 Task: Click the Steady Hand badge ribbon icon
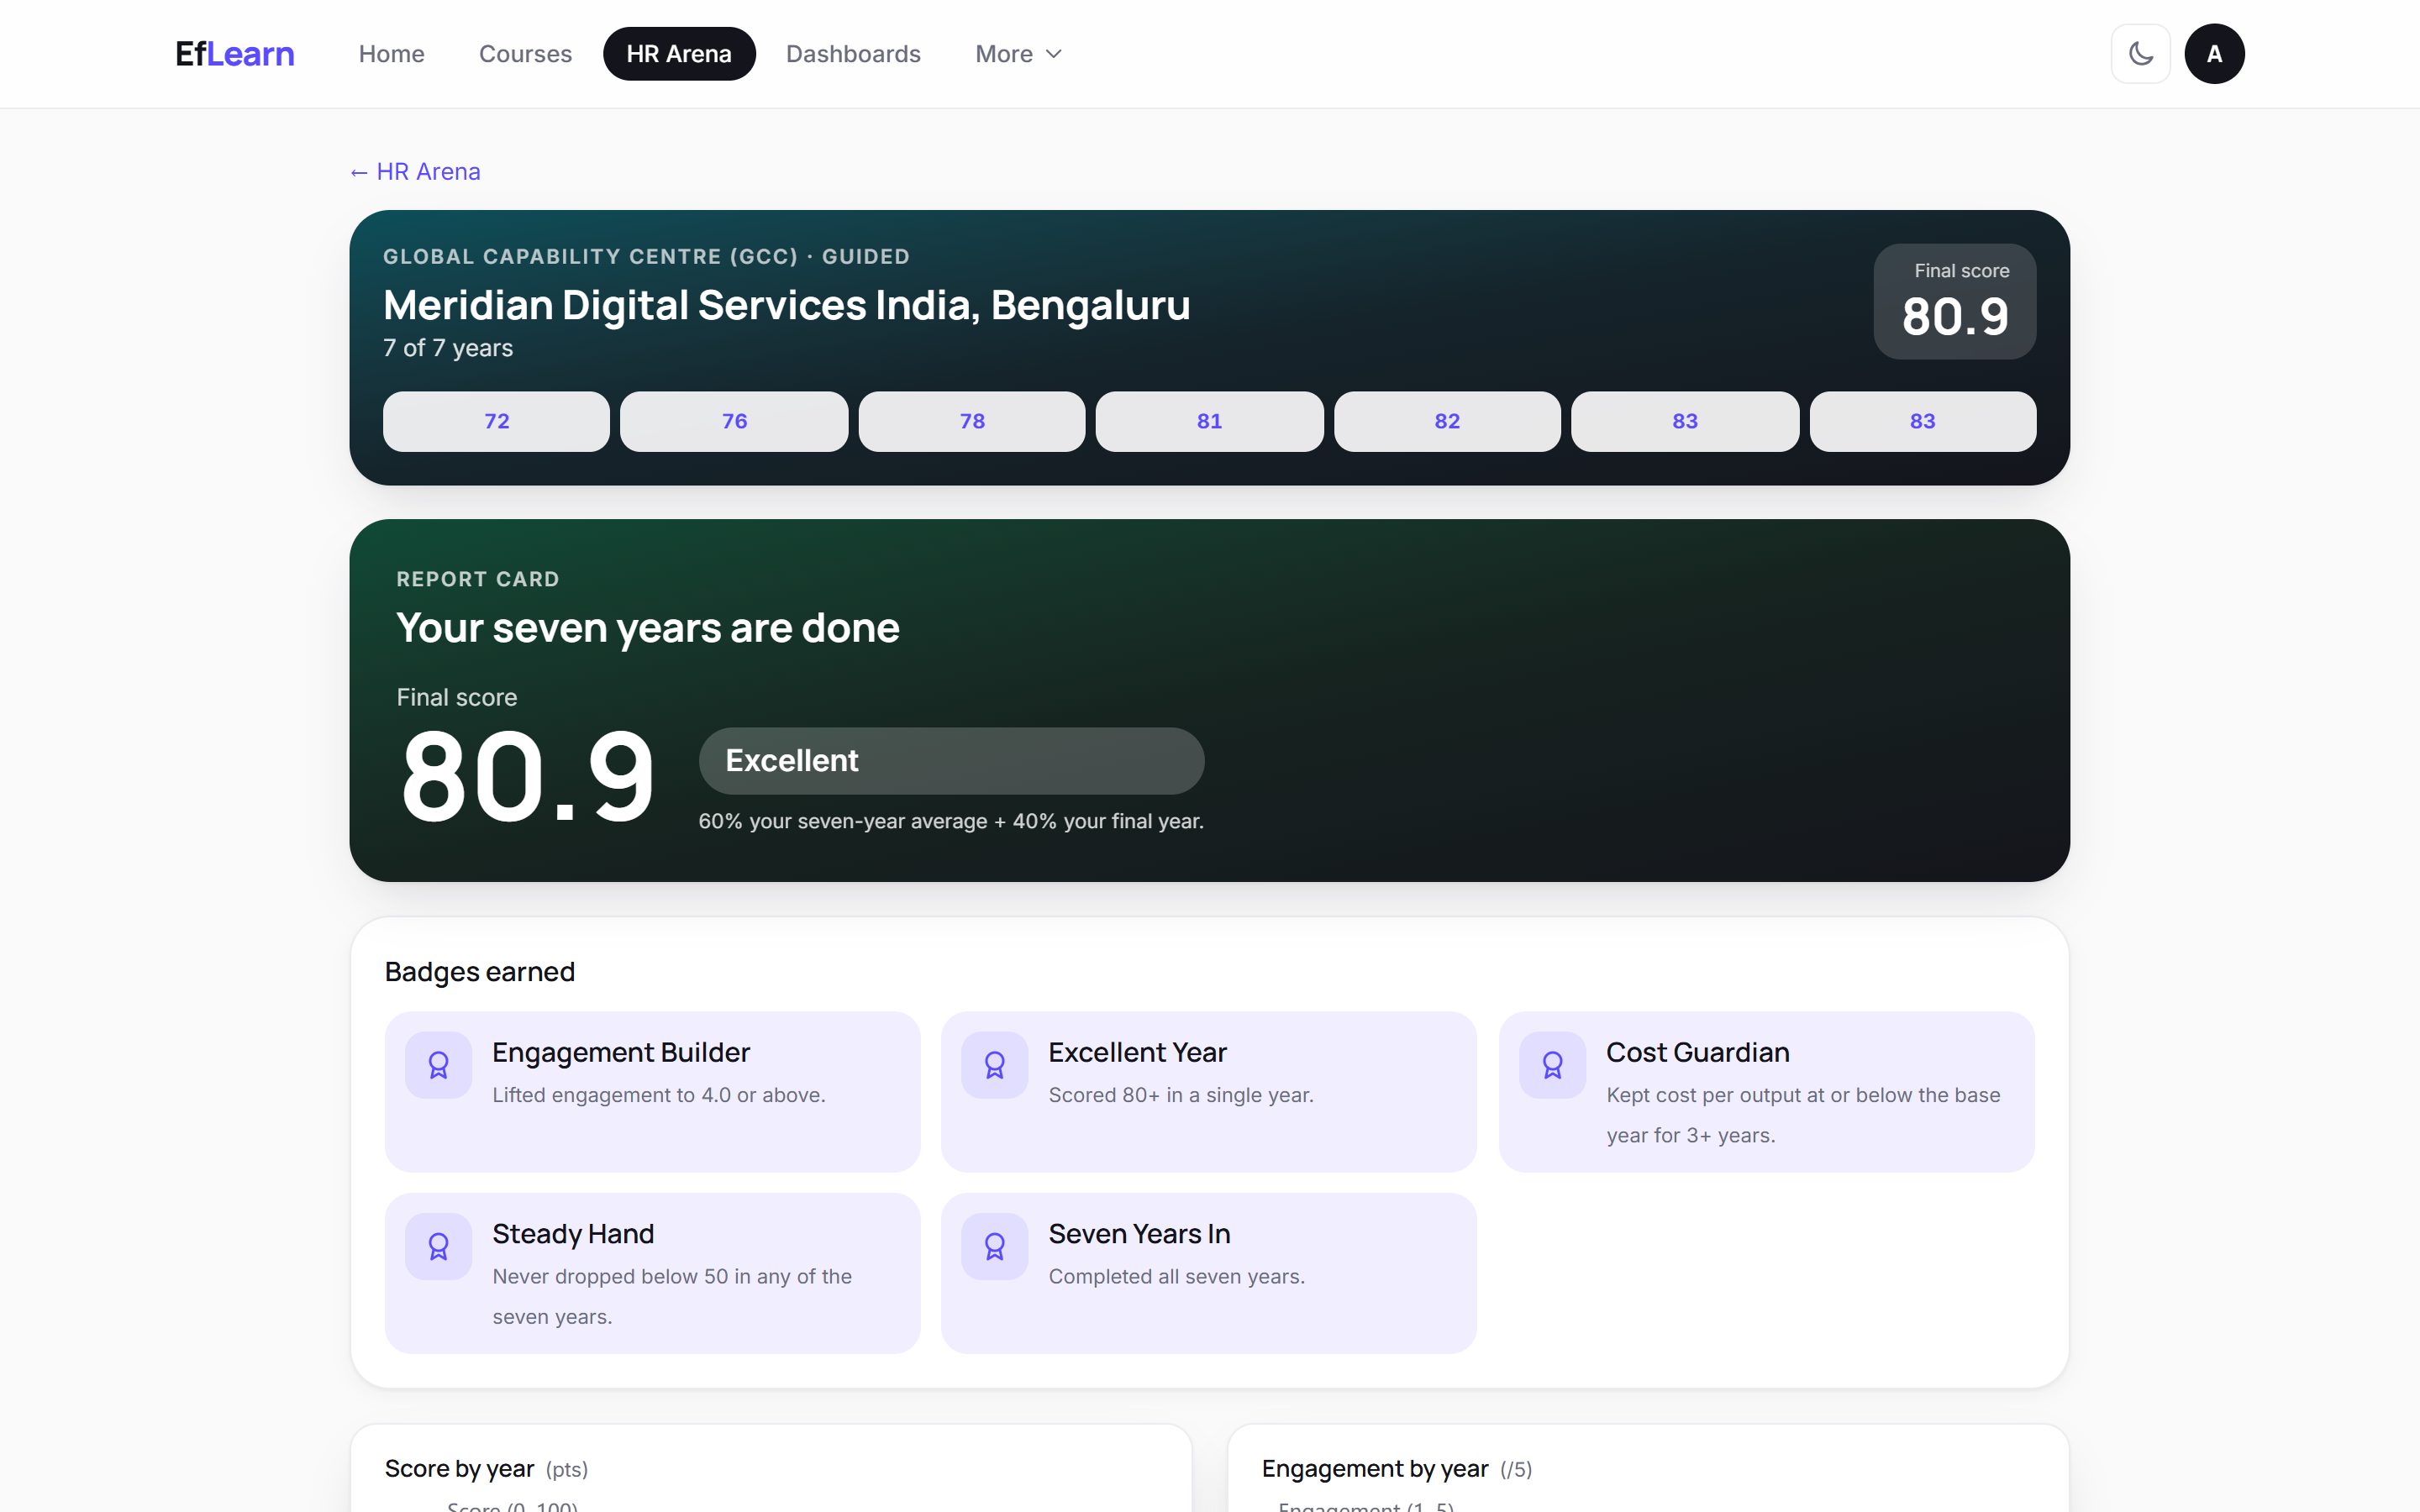(x=438, y=1246)
